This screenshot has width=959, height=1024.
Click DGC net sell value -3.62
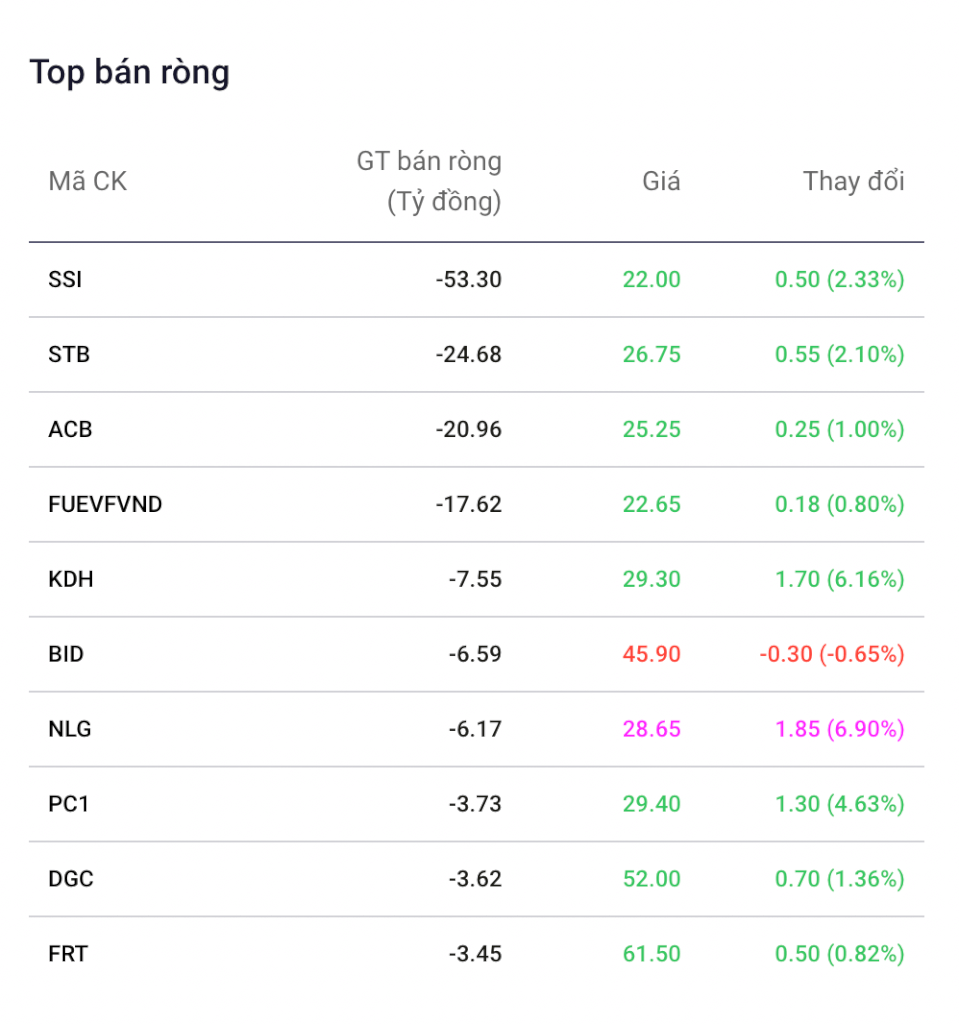(475, 879)
